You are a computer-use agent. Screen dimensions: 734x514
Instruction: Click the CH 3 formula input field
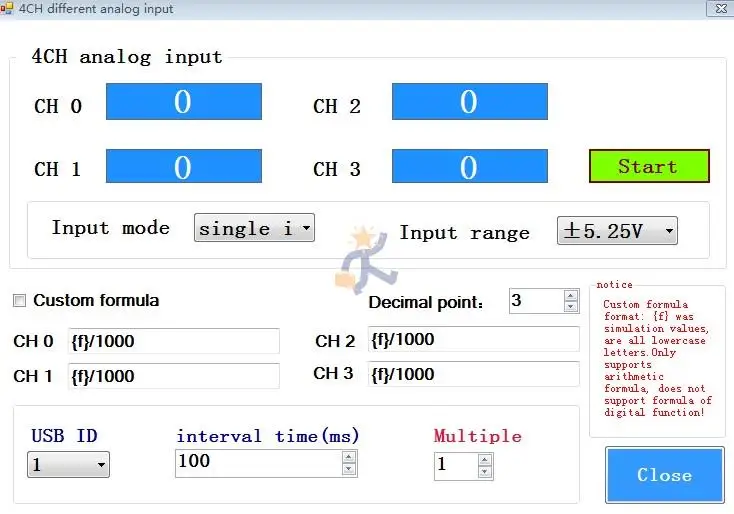473,374
